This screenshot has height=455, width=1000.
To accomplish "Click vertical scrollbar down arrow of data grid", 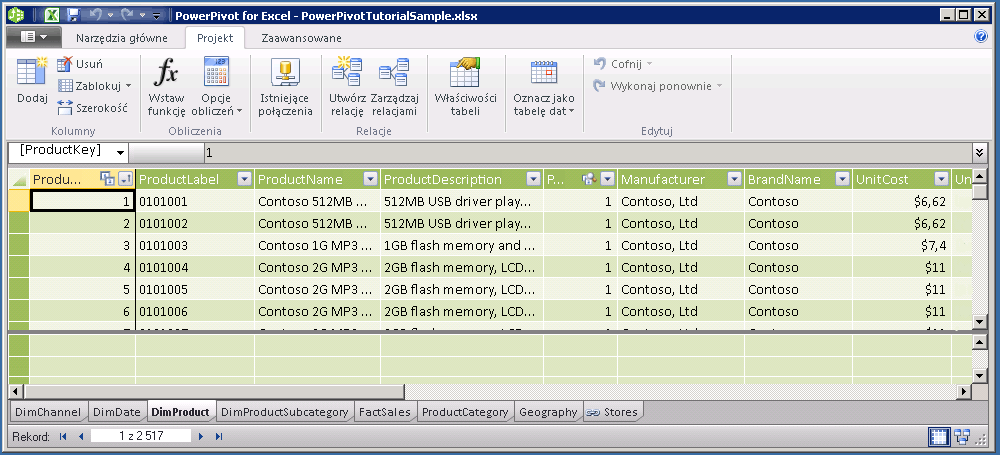I will (979, 322).
